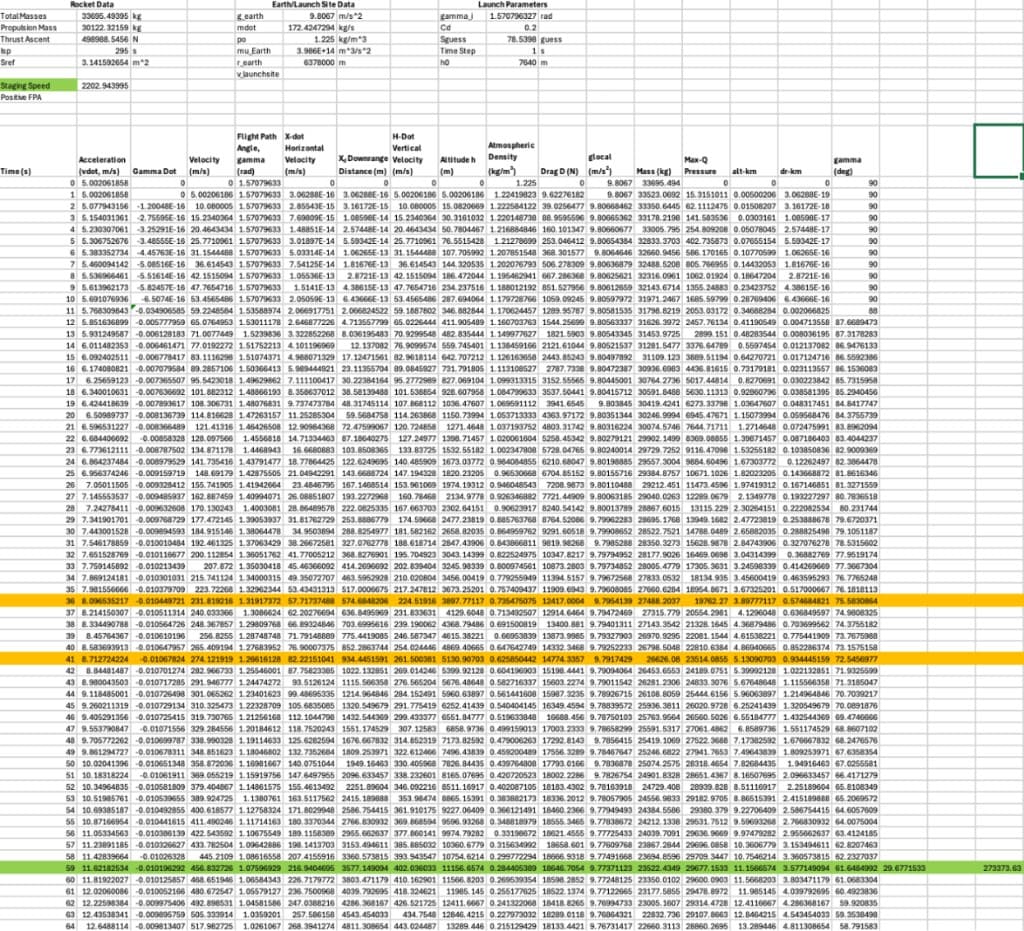Image resolution: width=1024 pixels, height=931 pixels.
Task: Select the green Staging Speed cell
Action: pyautogui.click(x=25, y=85)
